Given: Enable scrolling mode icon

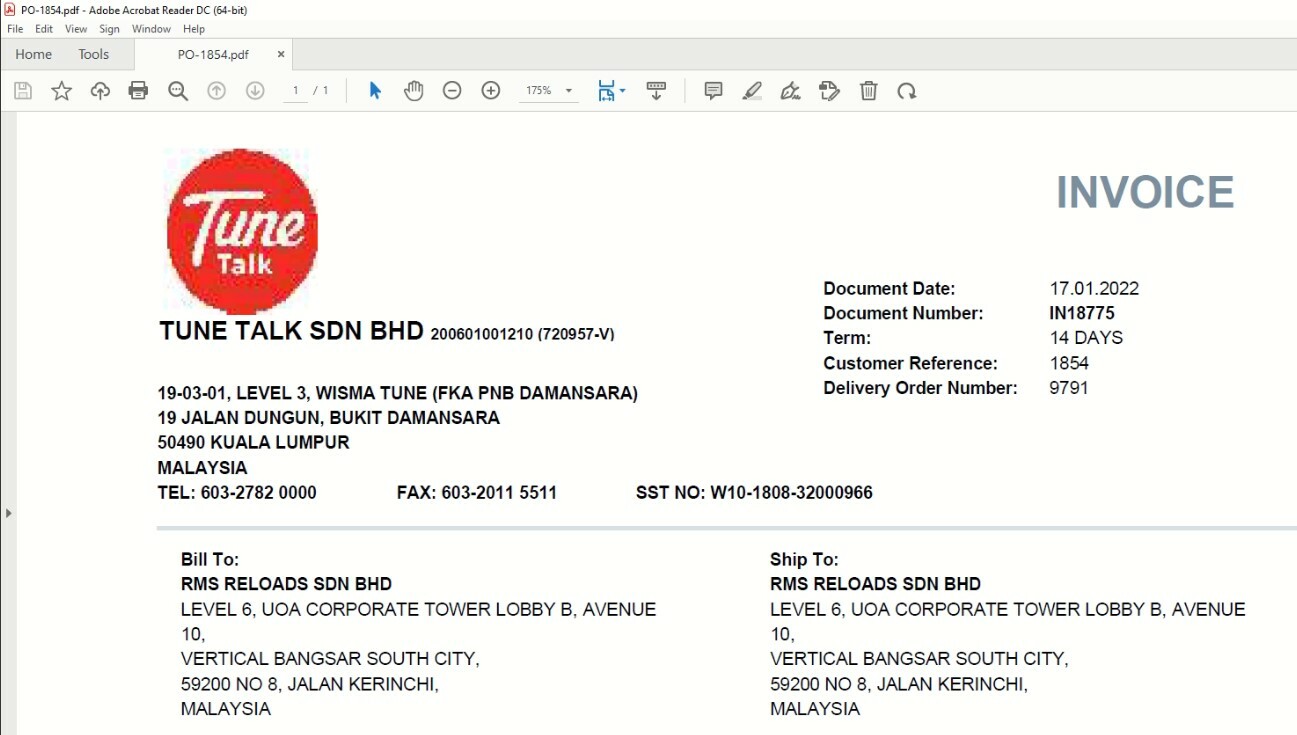Looking at the screenshot, I should pos(656,91).
